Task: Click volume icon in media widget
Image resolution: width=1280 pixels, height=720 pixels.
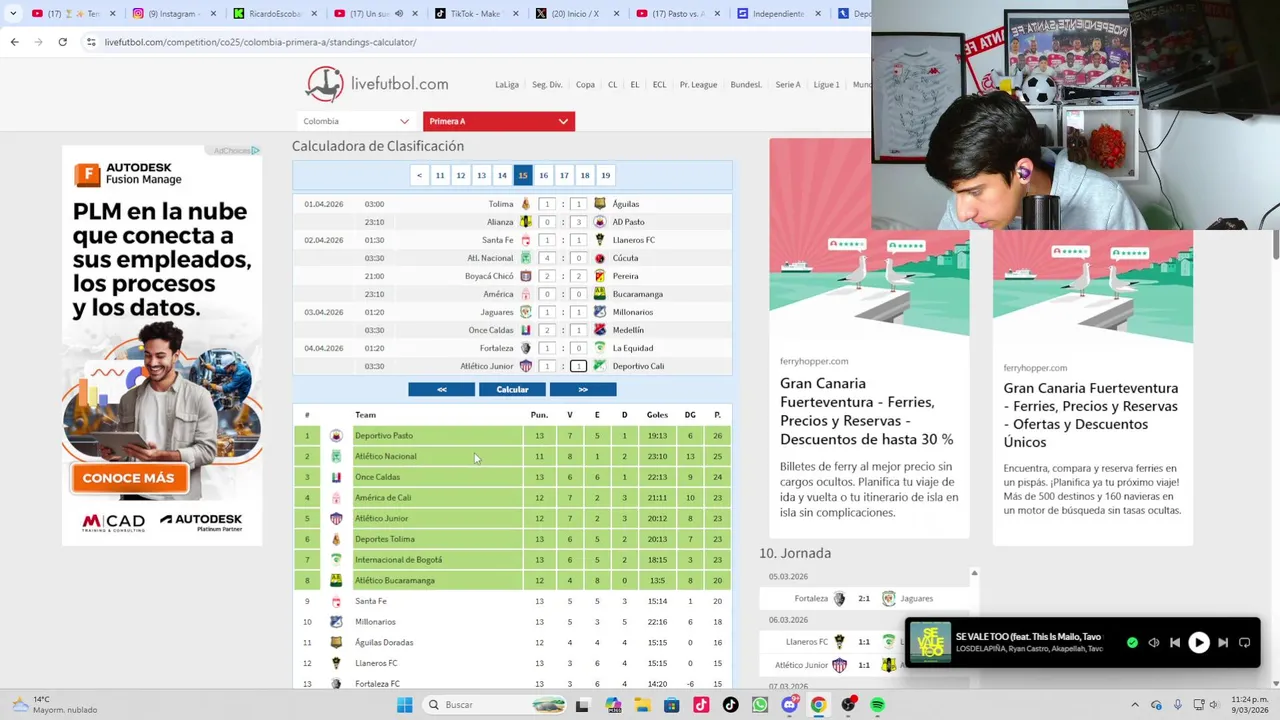Action: tap(1153, 643)
